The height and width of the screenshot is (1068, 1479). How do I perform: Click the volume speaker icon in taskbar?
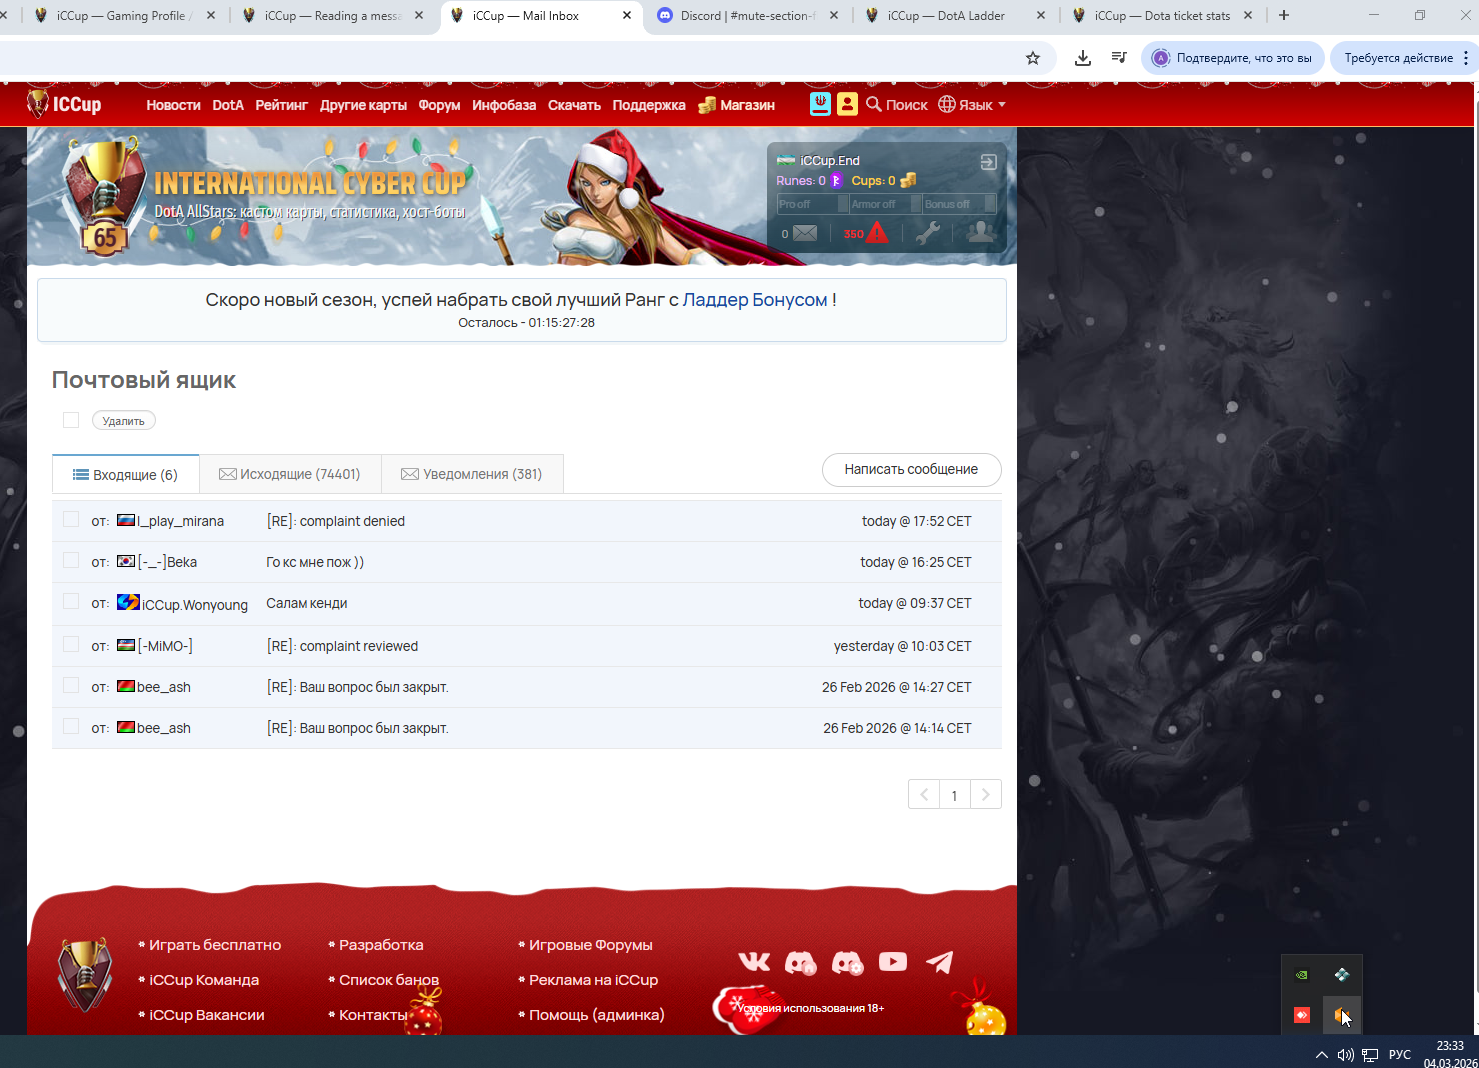(x=1346, y=1055)
